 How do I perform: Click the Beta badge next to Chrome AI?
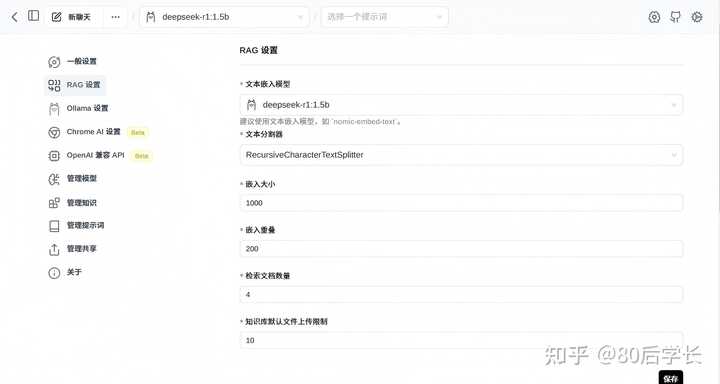138,133
